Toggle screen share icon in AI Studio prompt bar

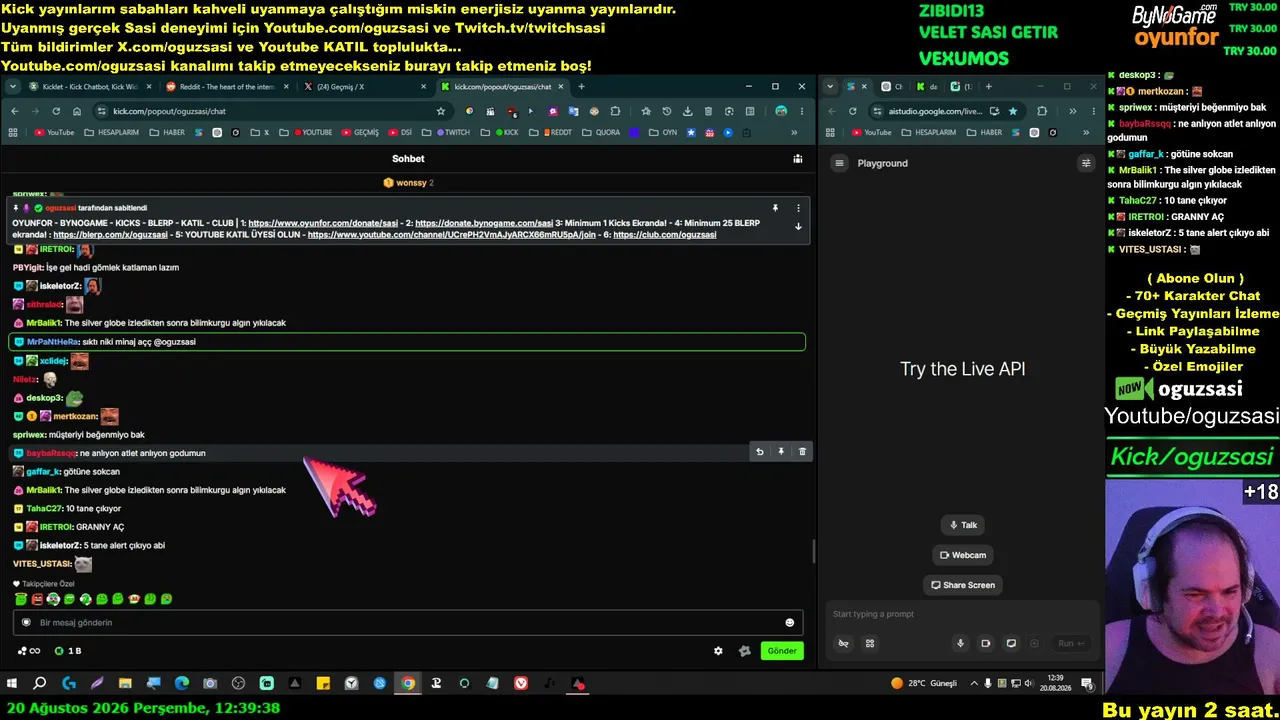1011,643
